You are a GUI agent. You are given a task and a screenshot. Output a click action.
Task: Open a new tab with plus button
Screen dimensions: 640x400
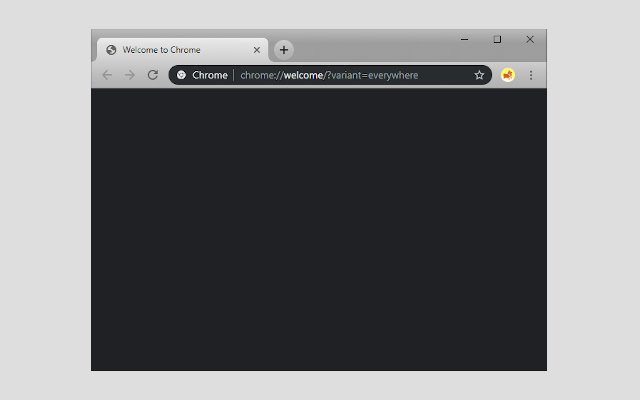[284, 50]
